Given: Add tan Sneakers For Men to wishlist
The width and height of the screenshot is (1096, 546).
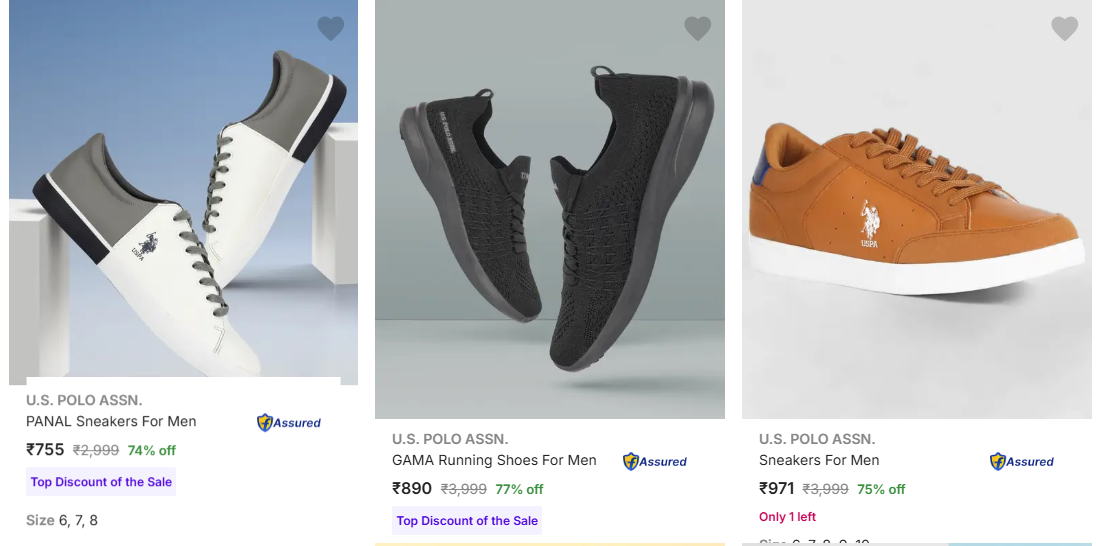Looking at the screenshot, I should pyautogui.click(x=1064, y=29).
